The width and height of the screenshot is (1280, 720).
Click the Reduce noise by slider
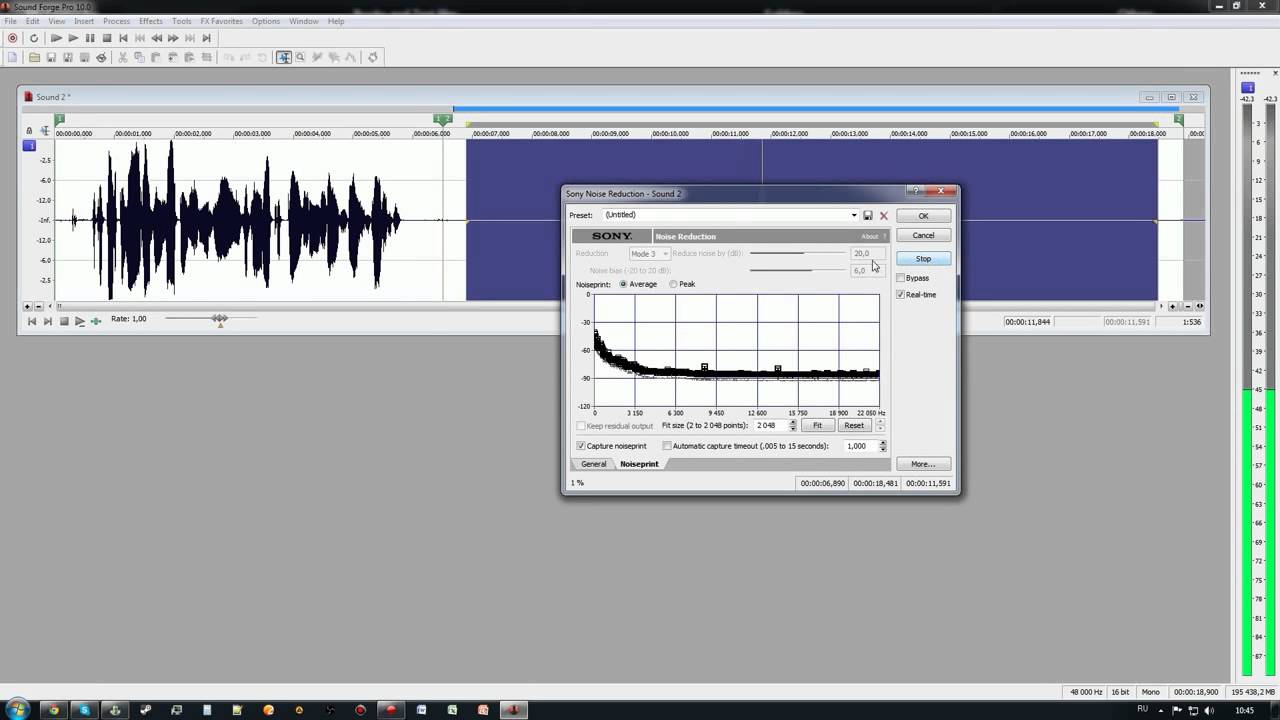pos(797,254)
